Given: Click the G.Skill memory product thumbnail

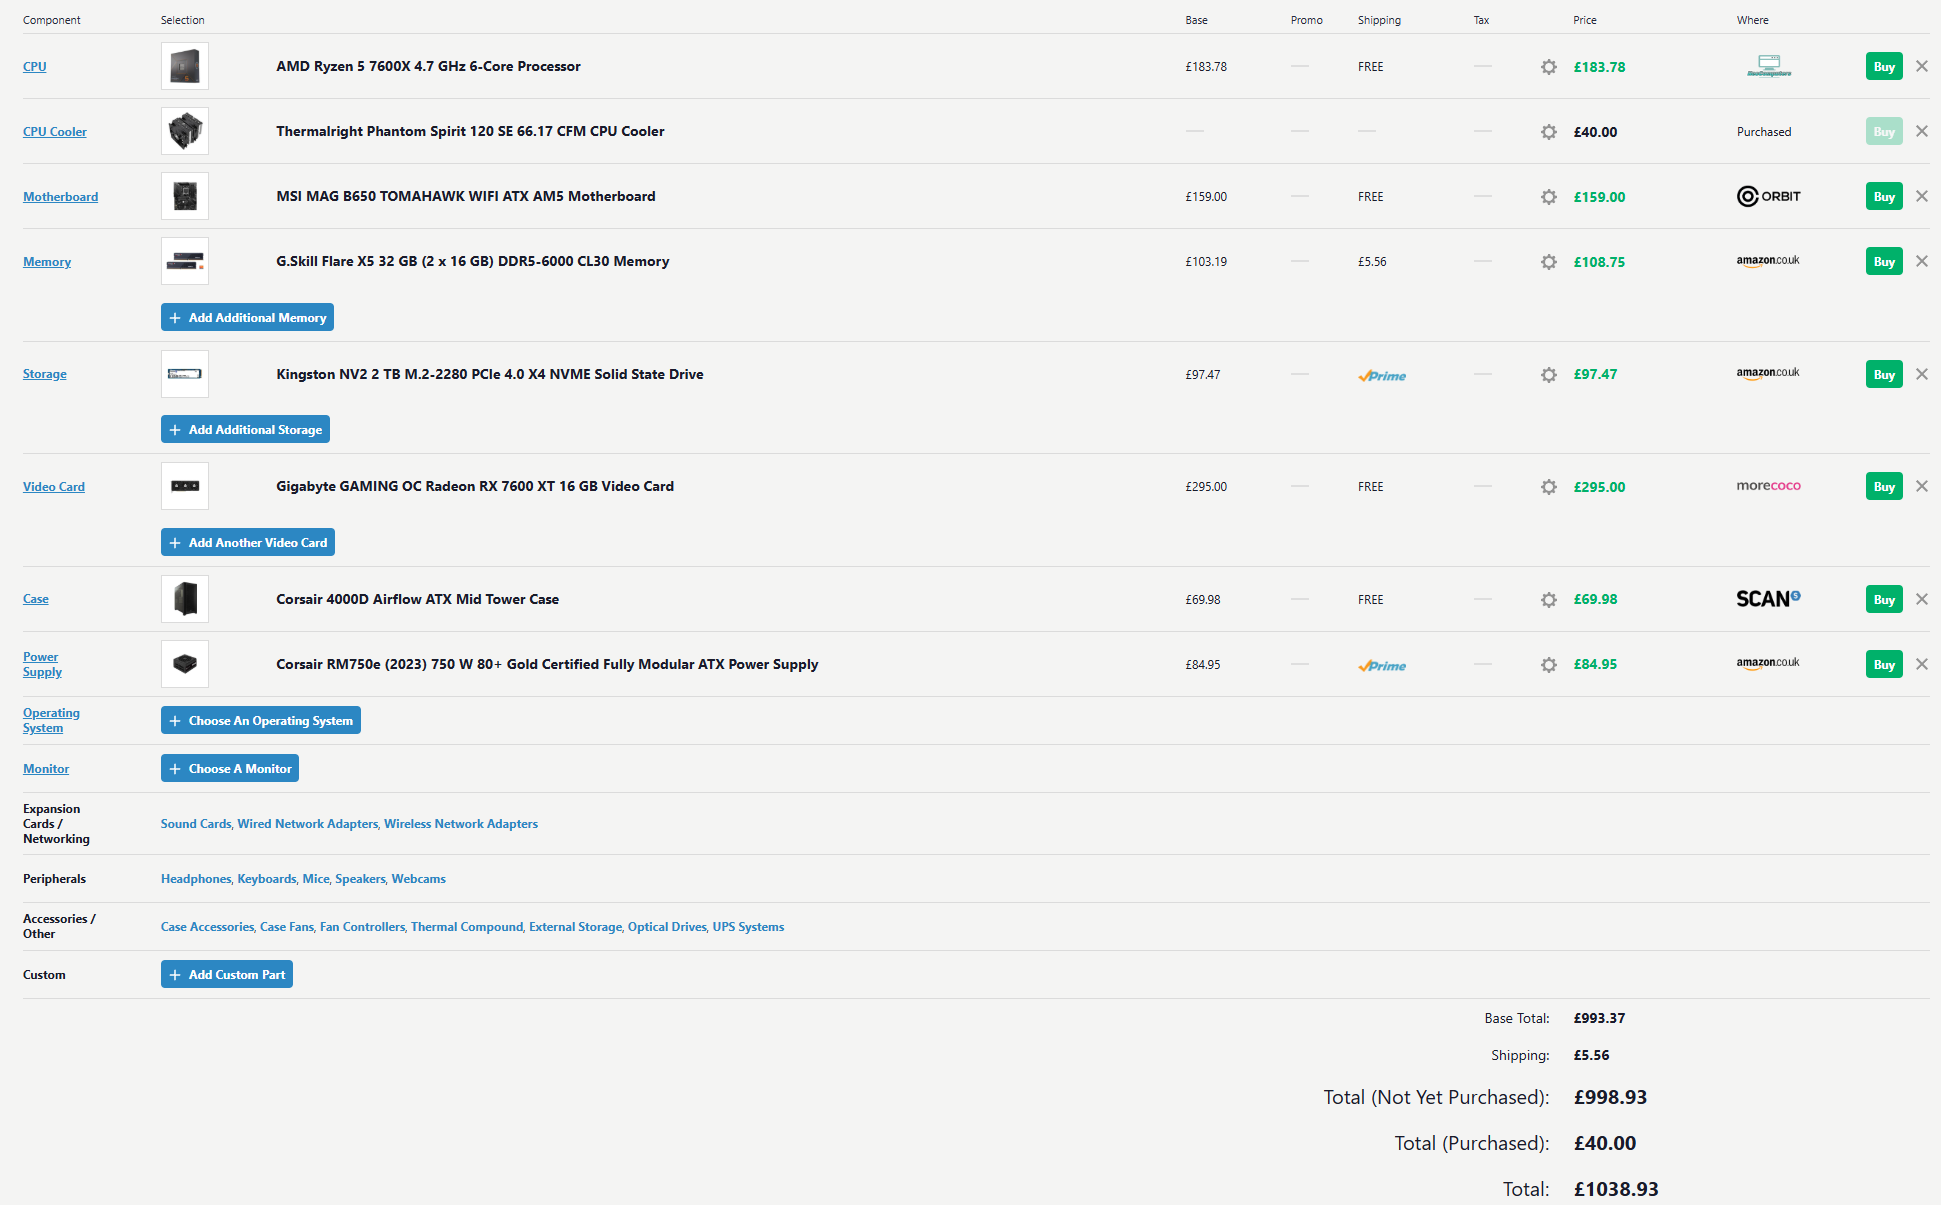Looking at the screenshot, I should (x=185, y=261).
